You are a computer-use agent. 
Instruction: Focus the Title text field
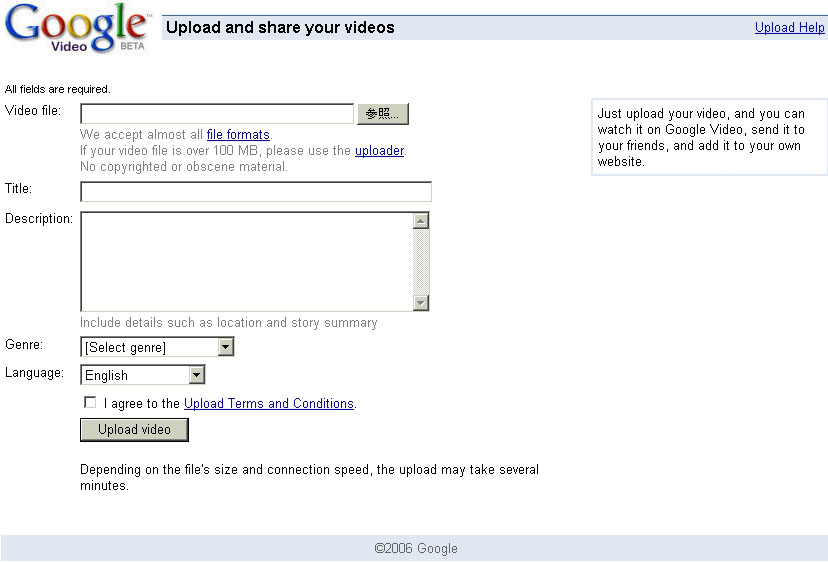point(256,192)
